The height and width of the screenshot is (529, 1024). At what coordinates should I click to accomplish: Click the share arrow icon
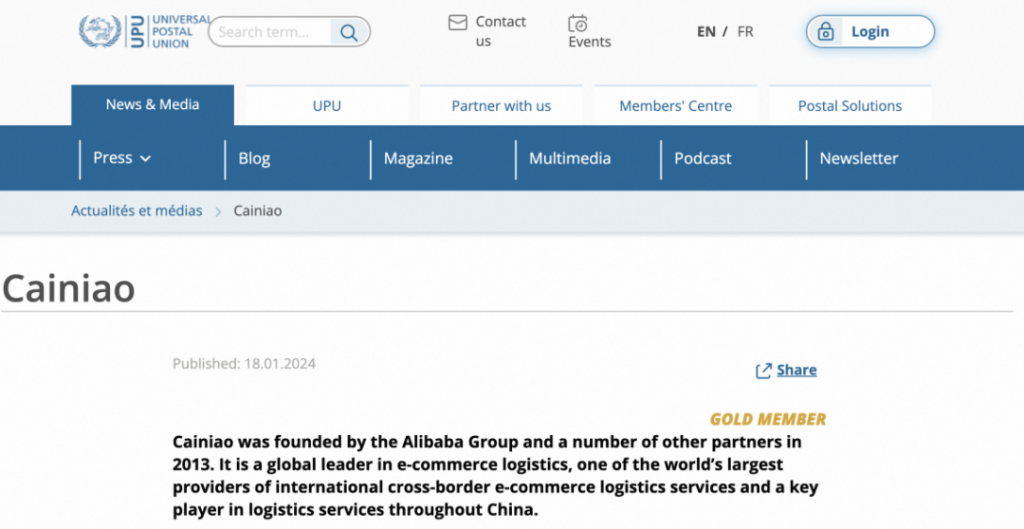(763, 371)
